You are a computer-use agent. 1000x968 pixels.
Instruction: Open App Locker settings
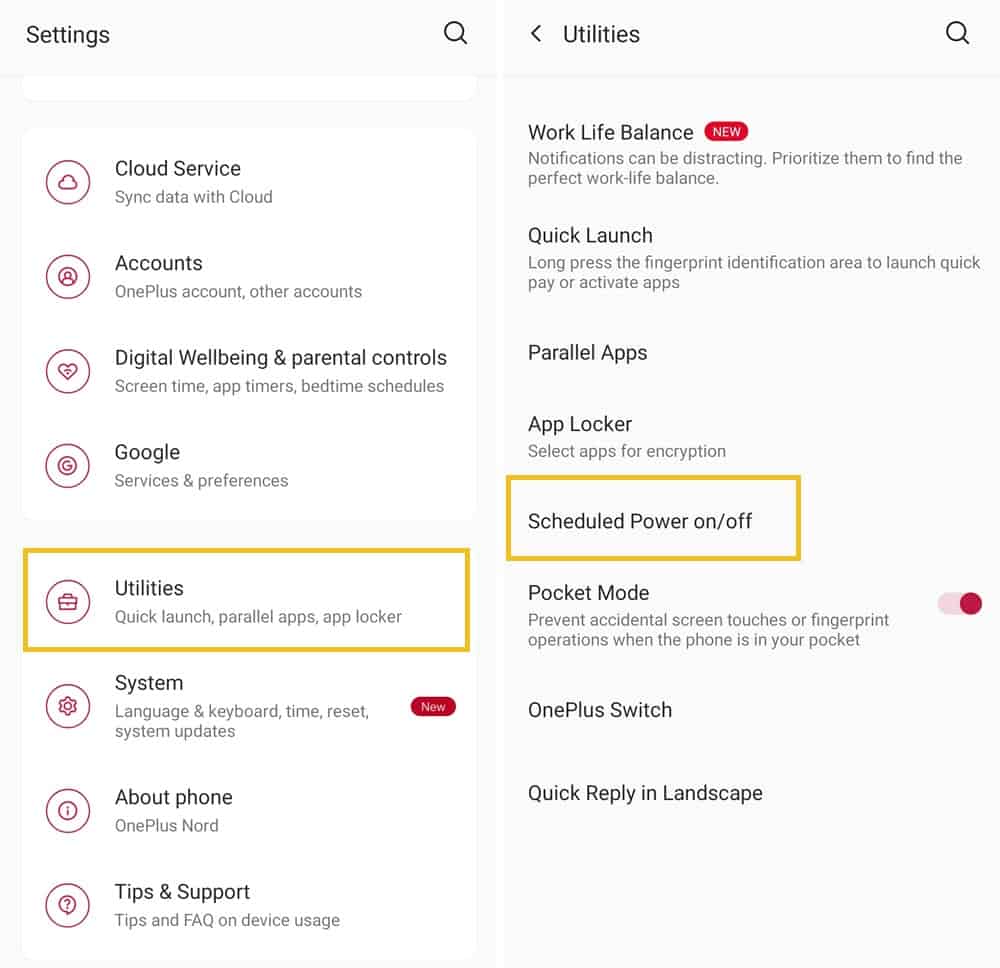click(x=751, y=437)
